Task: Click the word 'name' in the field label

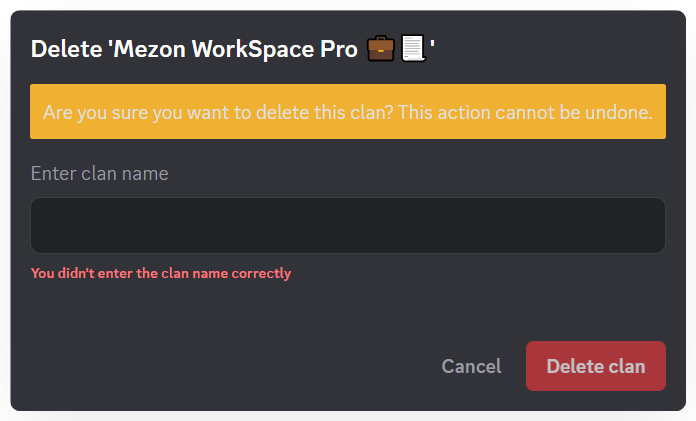Action: click(145, 173)
